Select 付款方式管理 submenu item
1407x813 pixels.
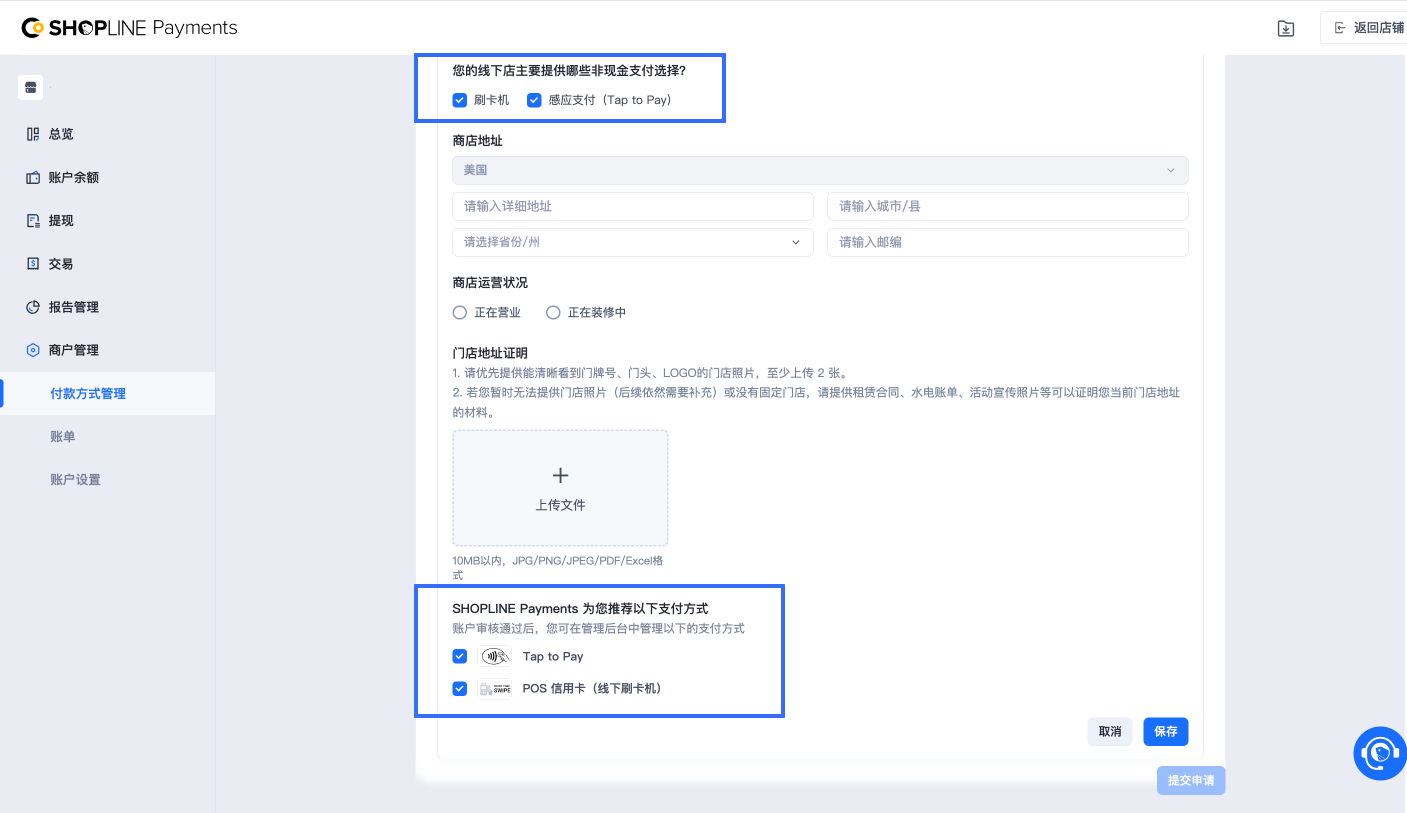[x=107, y=394]
